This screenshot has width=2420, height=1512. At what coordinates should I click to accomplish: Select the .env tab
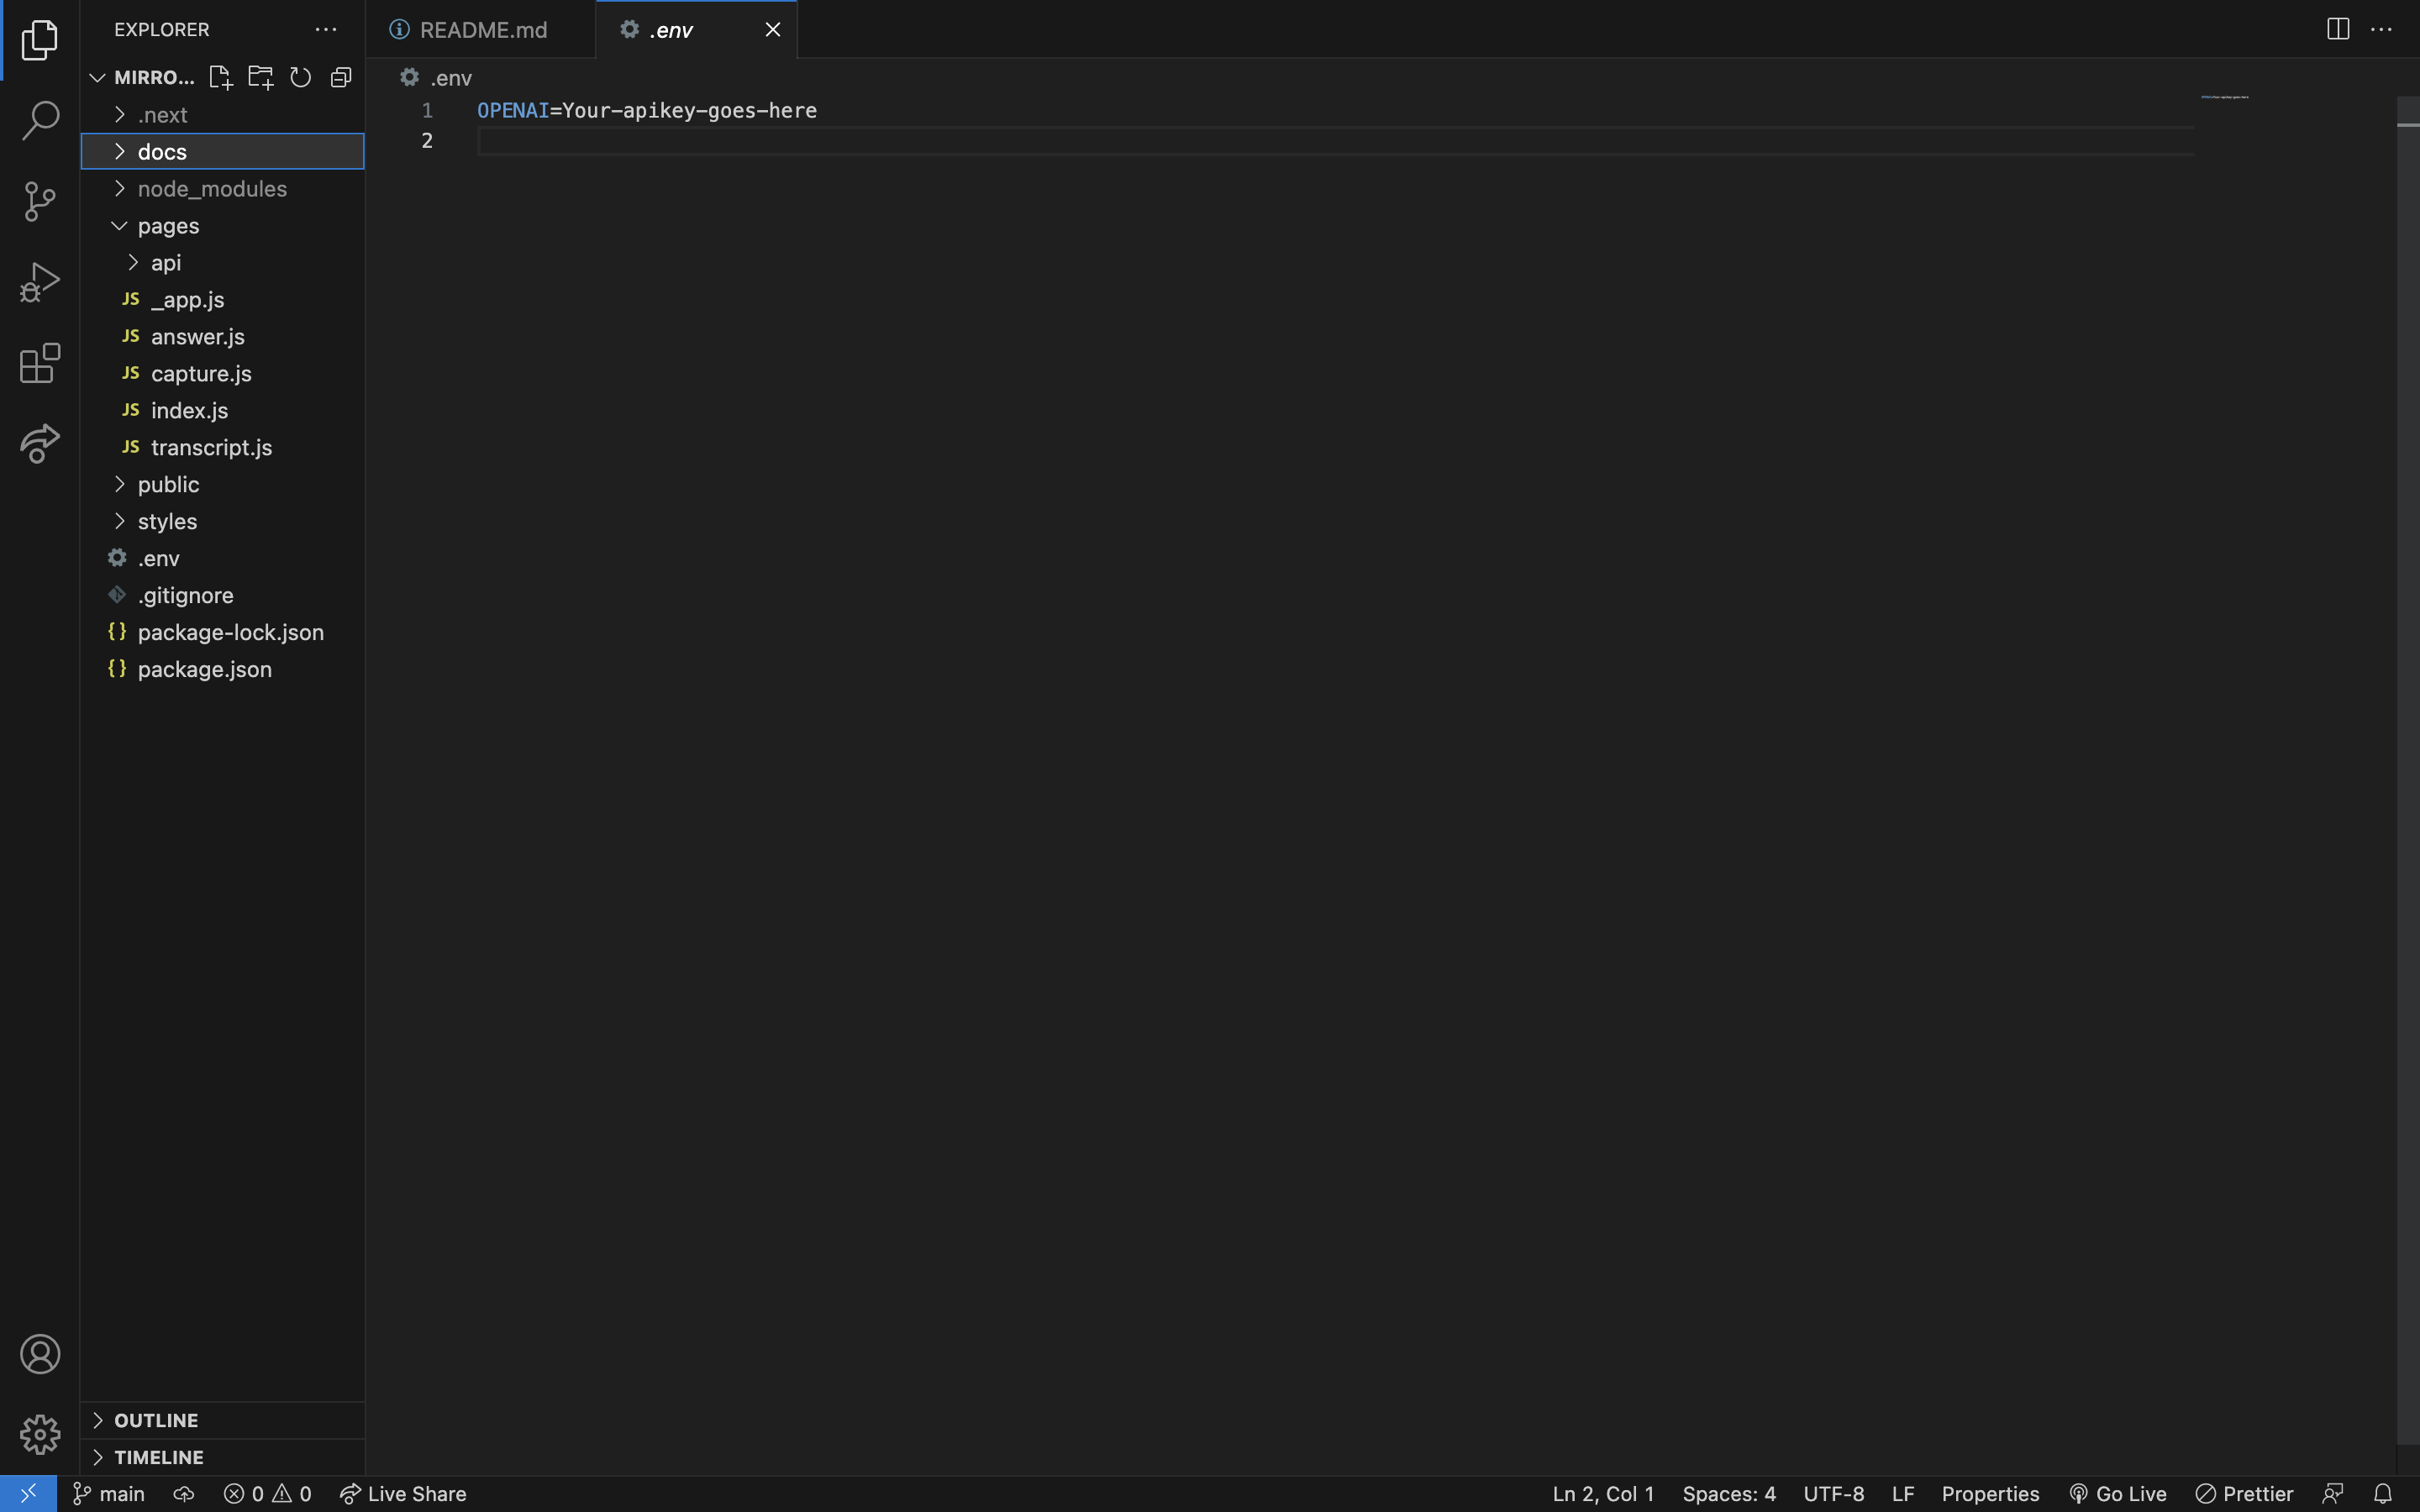[x=668, y=29]
